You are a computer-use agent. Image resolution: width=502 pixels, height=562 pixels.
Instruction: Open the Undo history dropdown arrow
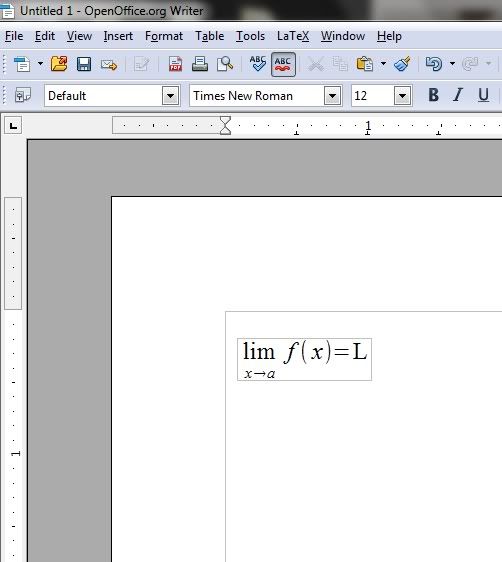[452, 64]
